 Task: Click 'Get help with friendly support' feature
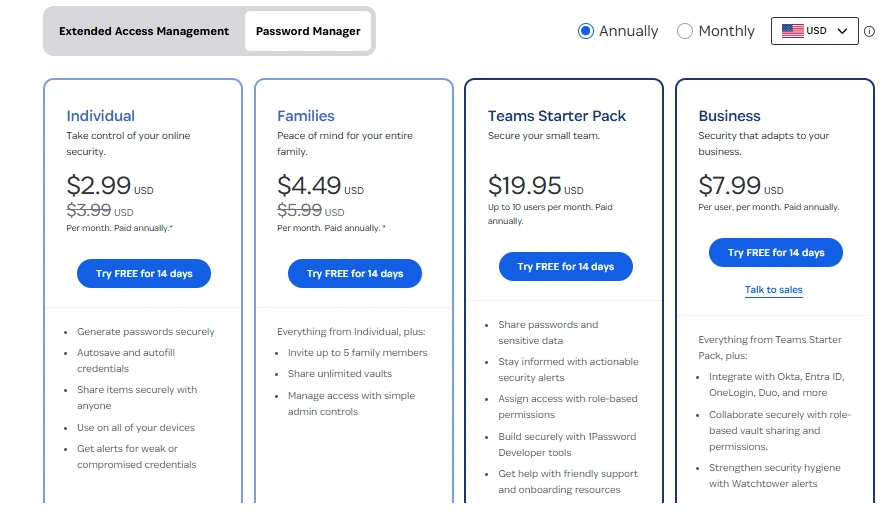pos(568,482)
